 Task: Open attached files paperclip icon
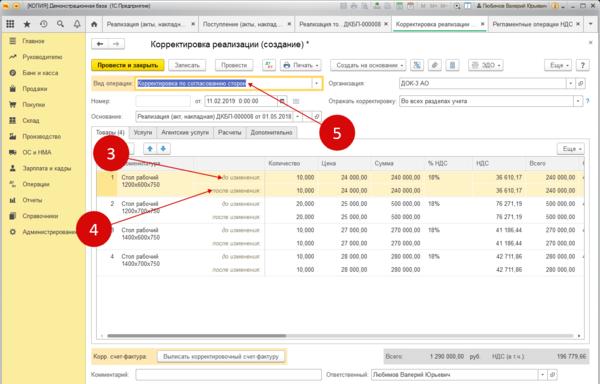pyautogui.click(x=435, y=65)
